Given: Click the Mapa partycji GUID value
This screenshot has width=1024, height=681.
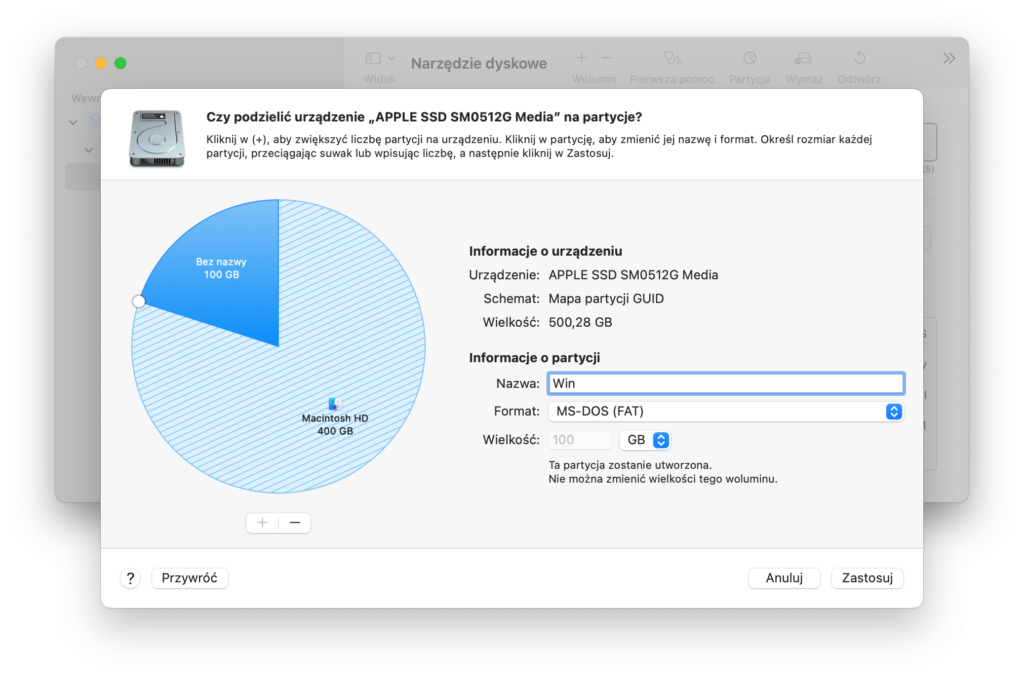Looking at the screenshot, I should tap(606, 298).
